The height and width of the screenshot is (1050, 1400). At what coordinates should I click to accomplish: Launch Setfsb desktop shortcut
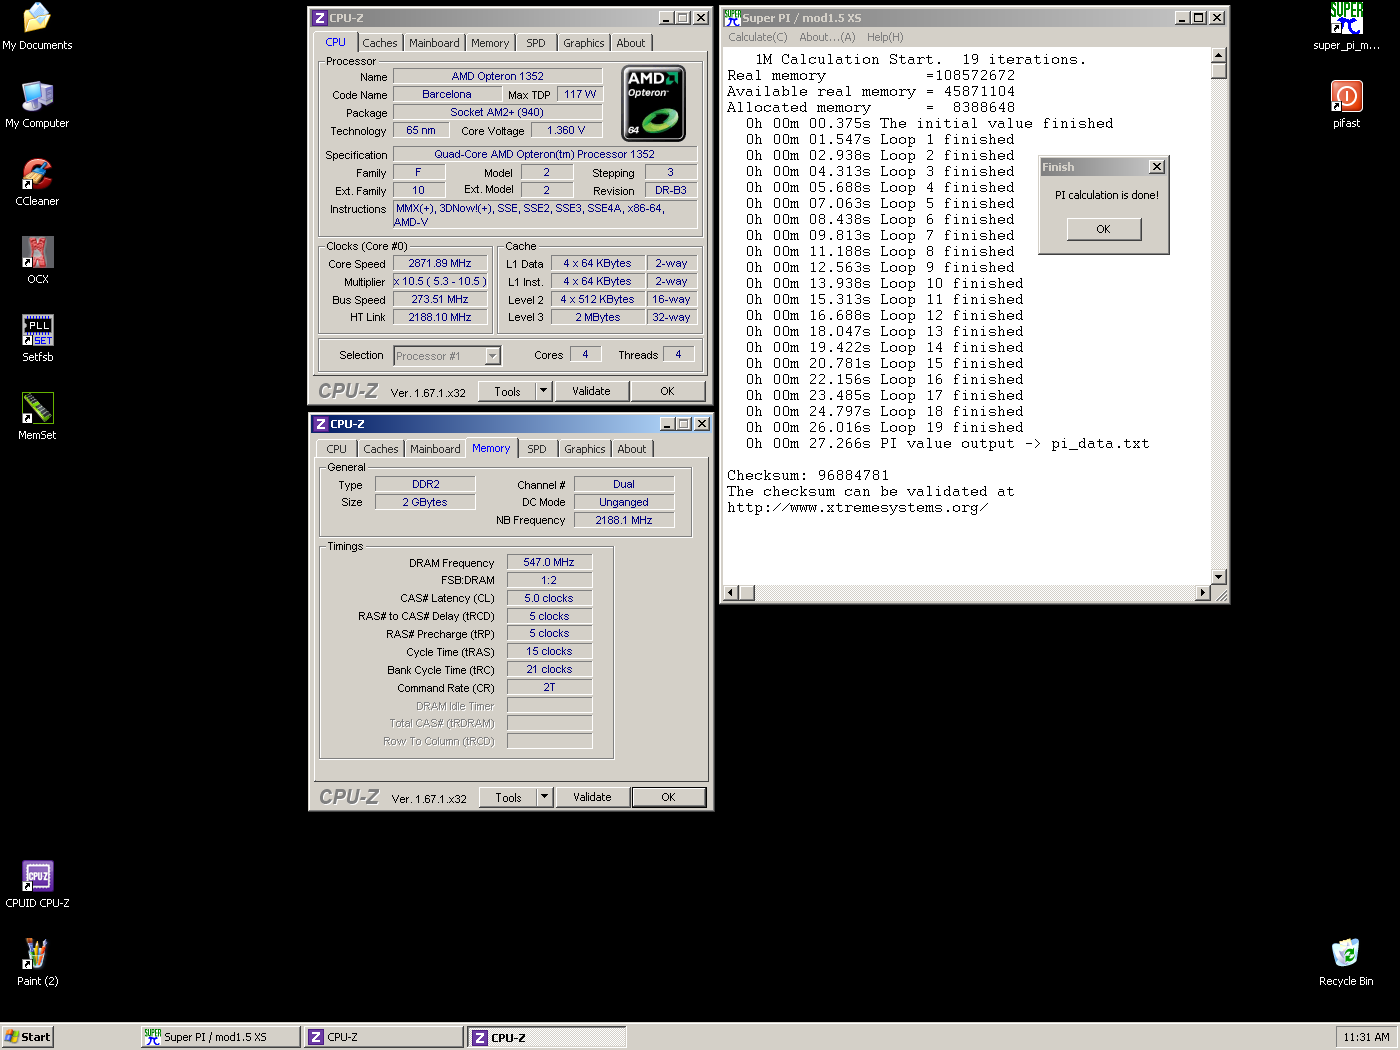pos(37,339)
